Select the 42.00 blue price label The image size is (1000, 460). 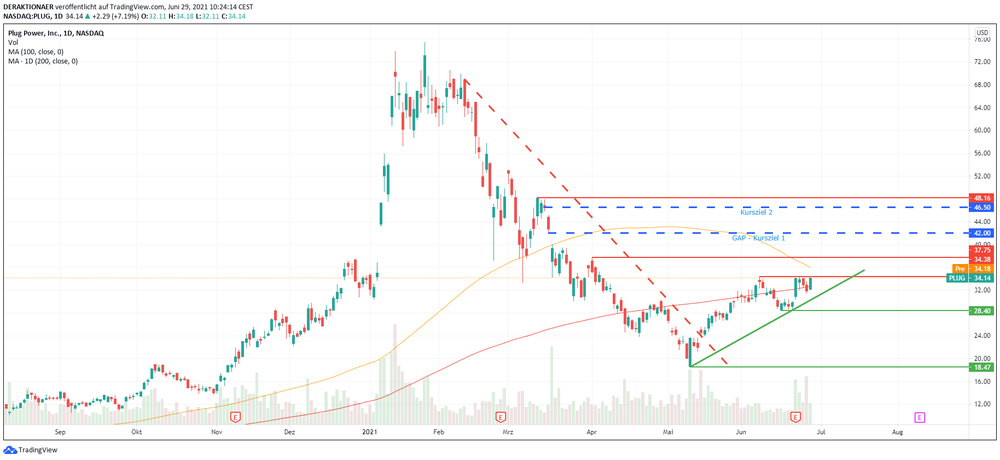(982, 234)
